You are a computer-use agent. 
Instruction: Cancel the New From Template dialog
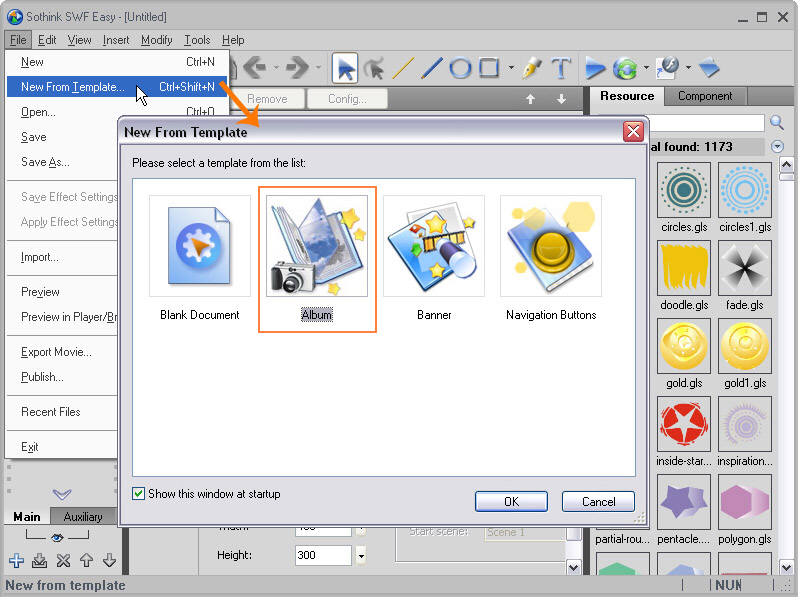(598, 502)
